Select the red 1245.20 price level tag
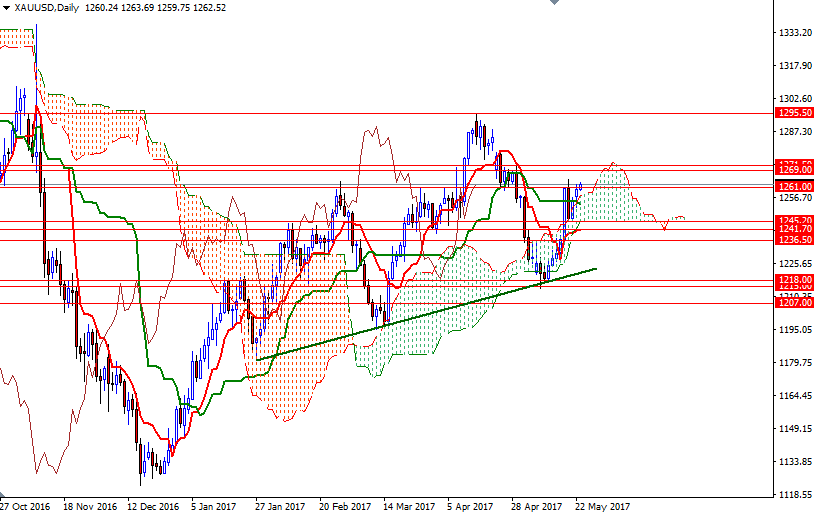 794,221
